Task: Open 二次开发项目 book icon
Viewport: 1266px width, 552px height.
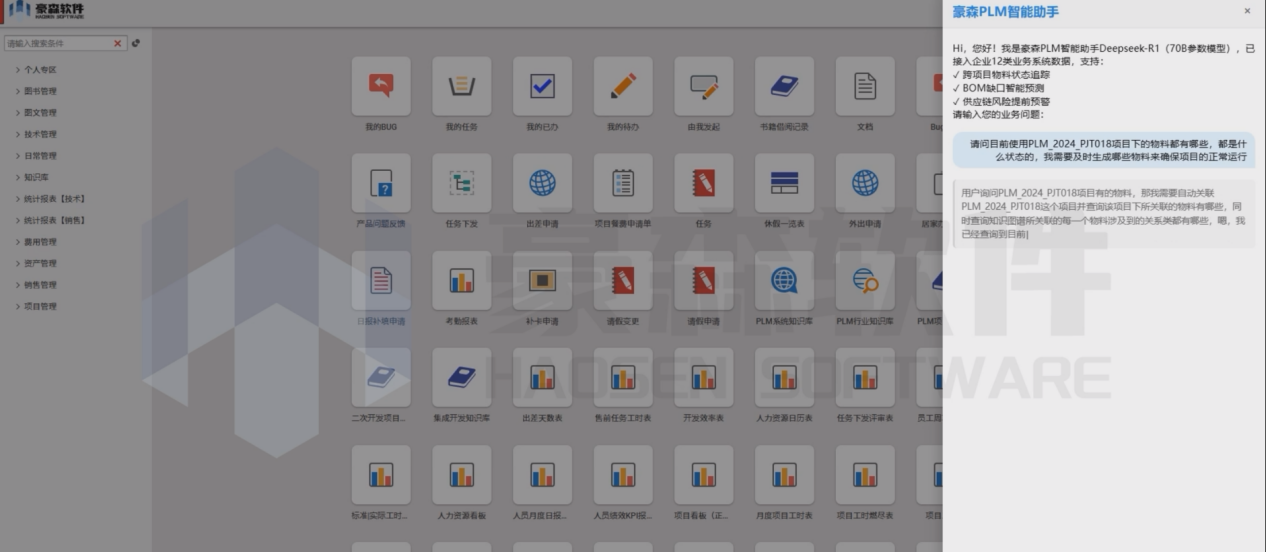Action: click(381, 377)
